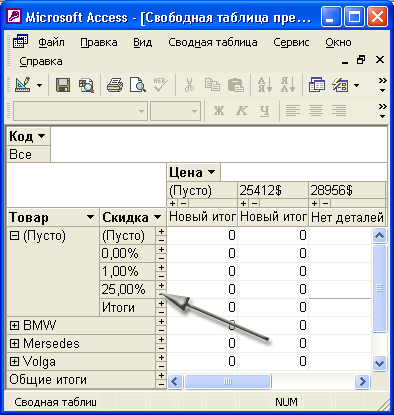Select the 28956$ column header
This screenshot has height=415, width=394.
coord(347,191)
